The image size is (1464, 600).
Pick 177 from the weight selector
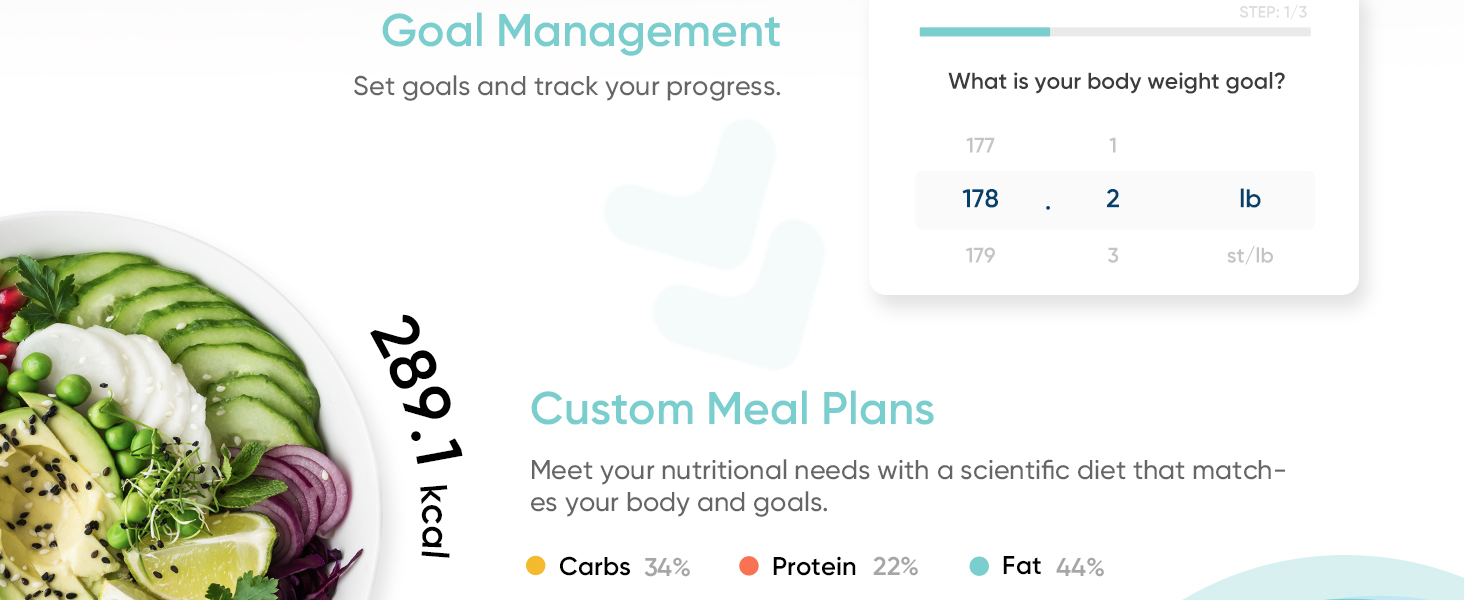pos(981,145)
